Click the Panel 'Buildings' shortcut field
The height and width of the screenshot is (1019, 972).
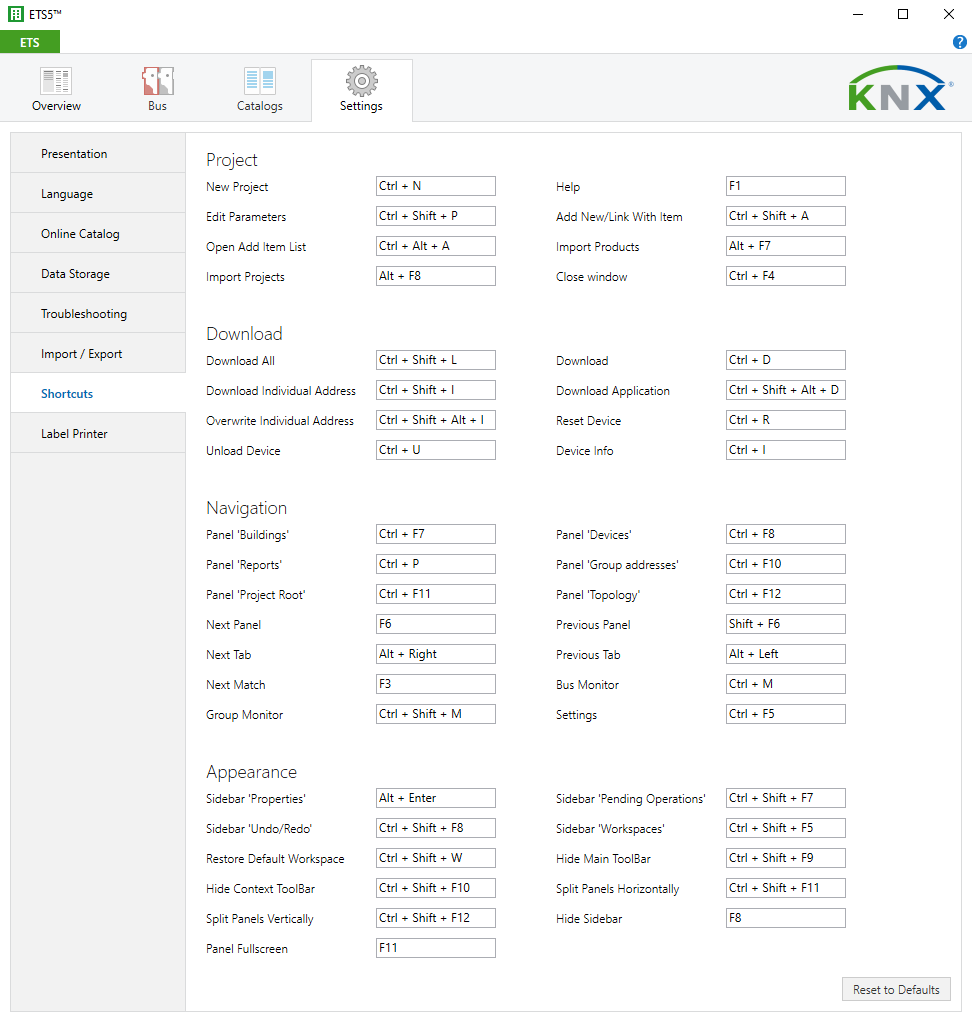[x=435, y=534]
